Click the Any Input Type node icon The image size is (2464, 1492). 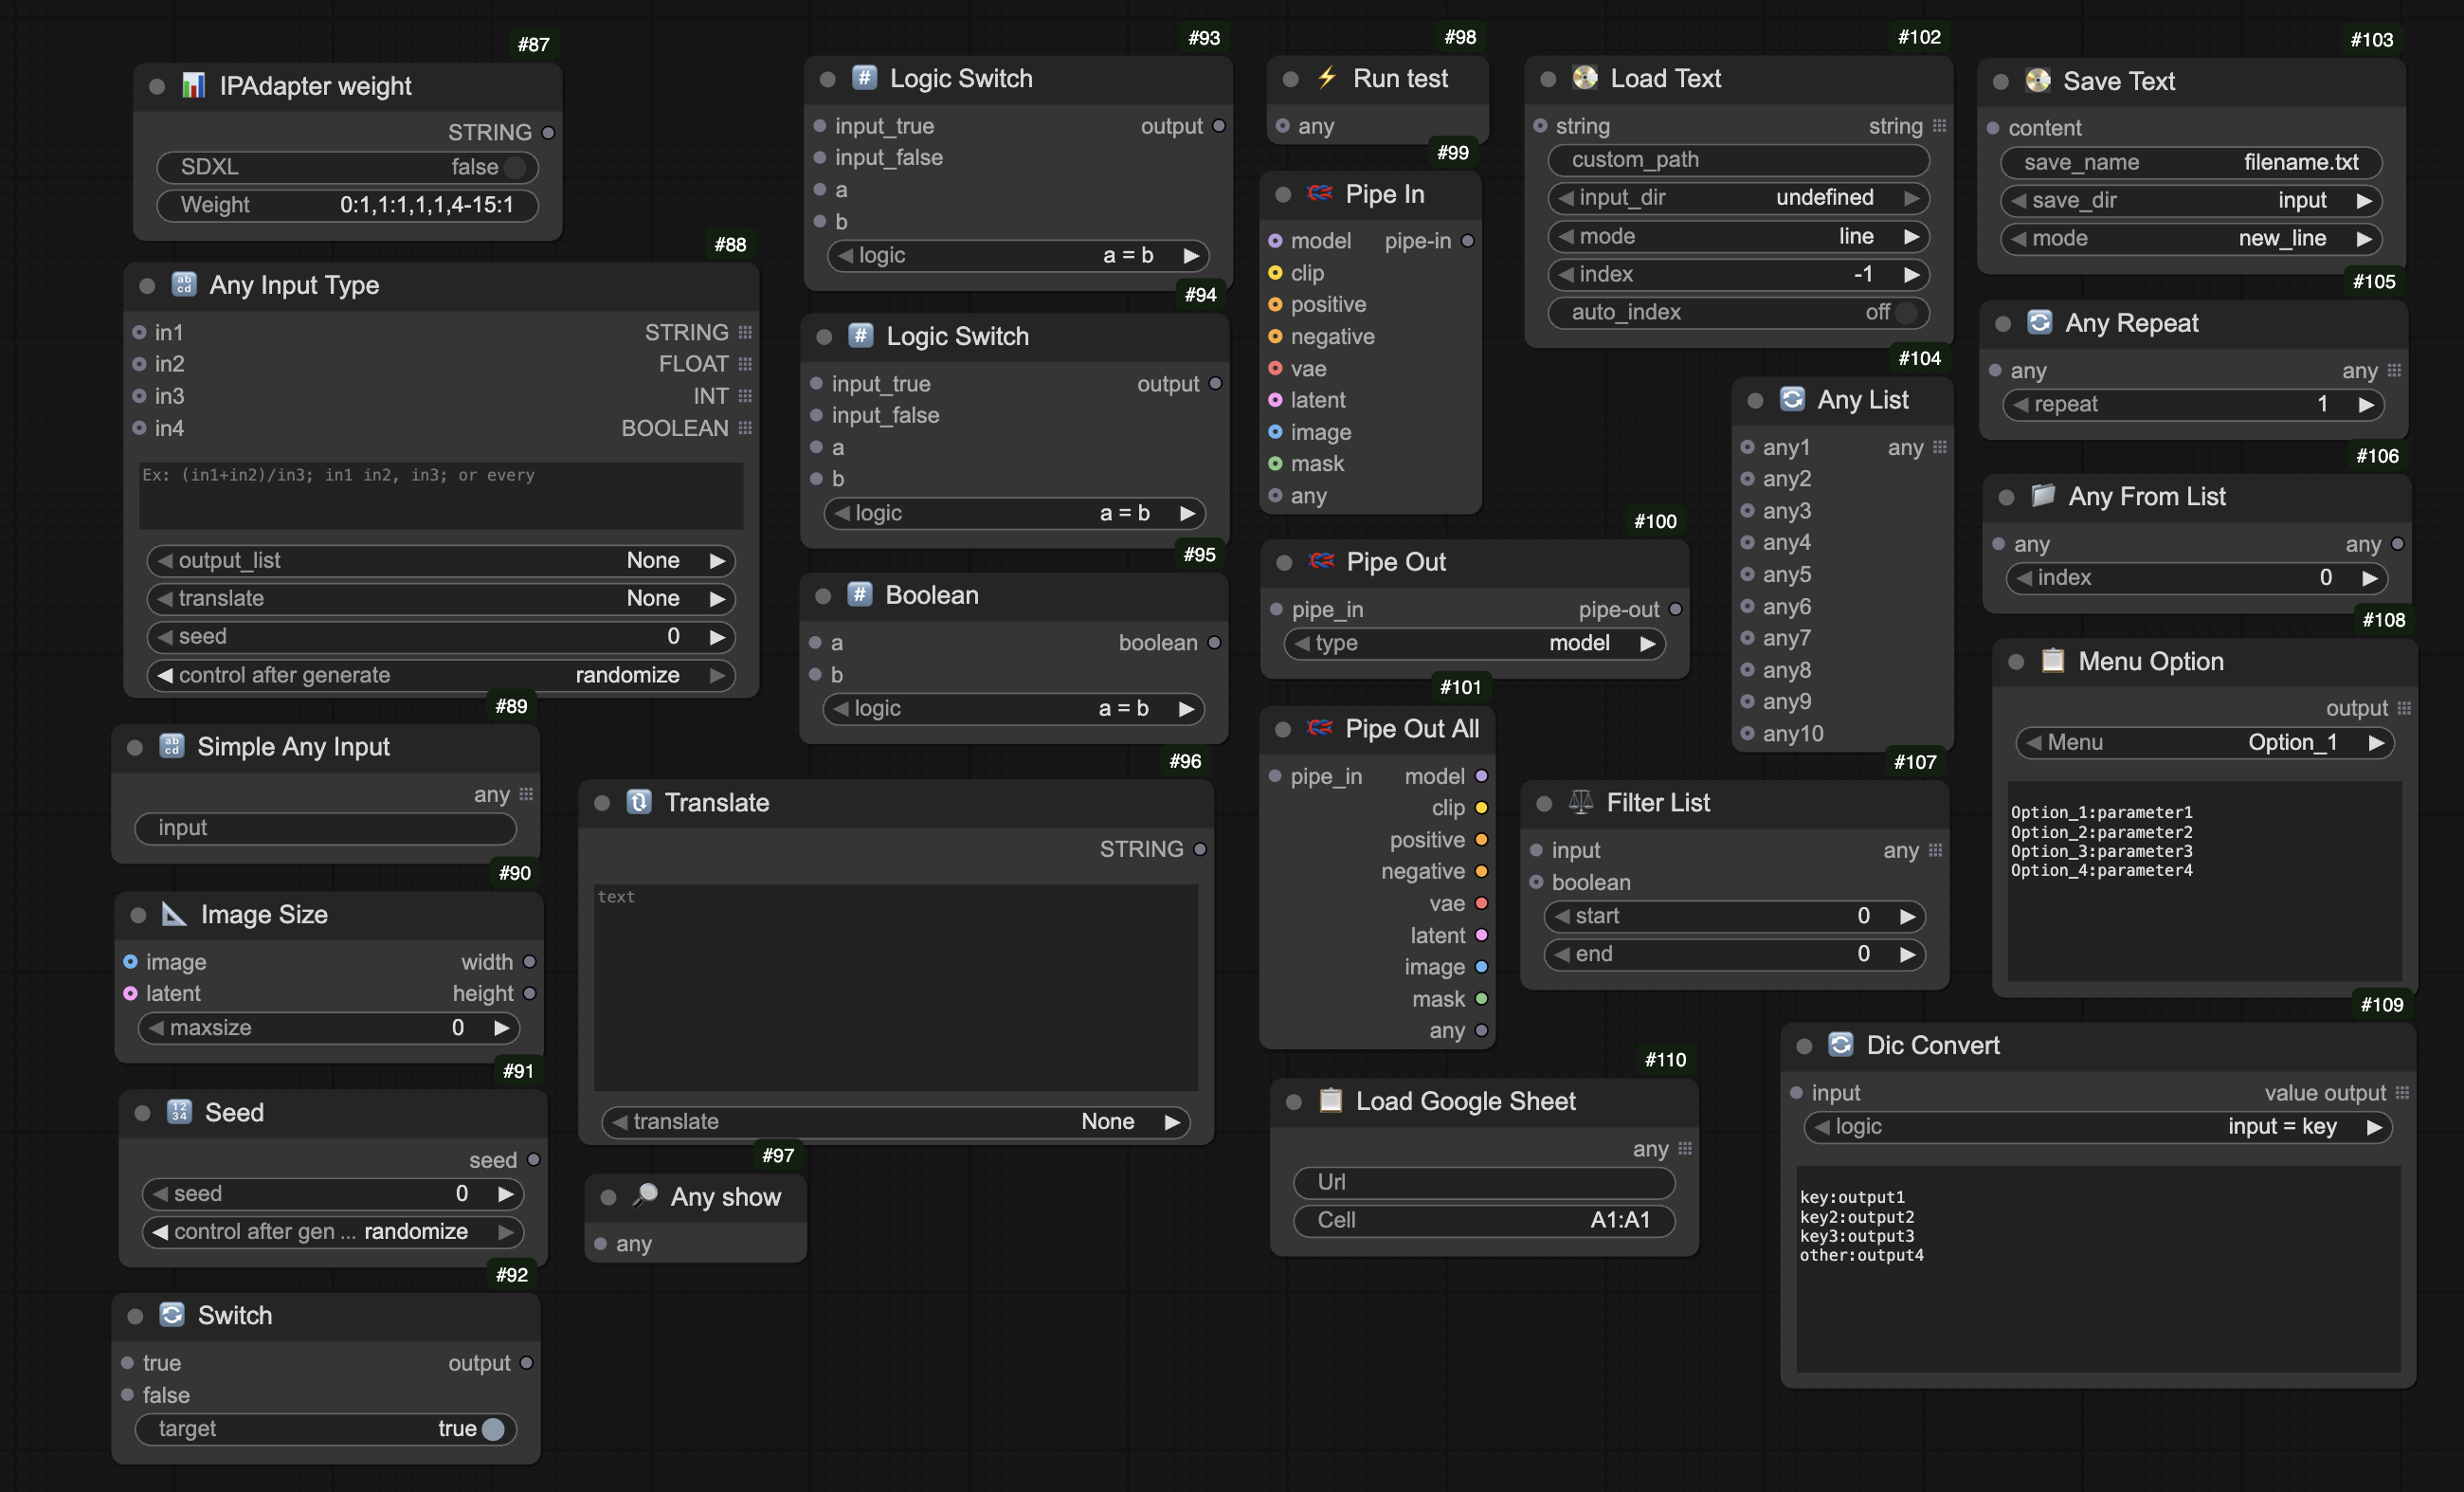184,285
